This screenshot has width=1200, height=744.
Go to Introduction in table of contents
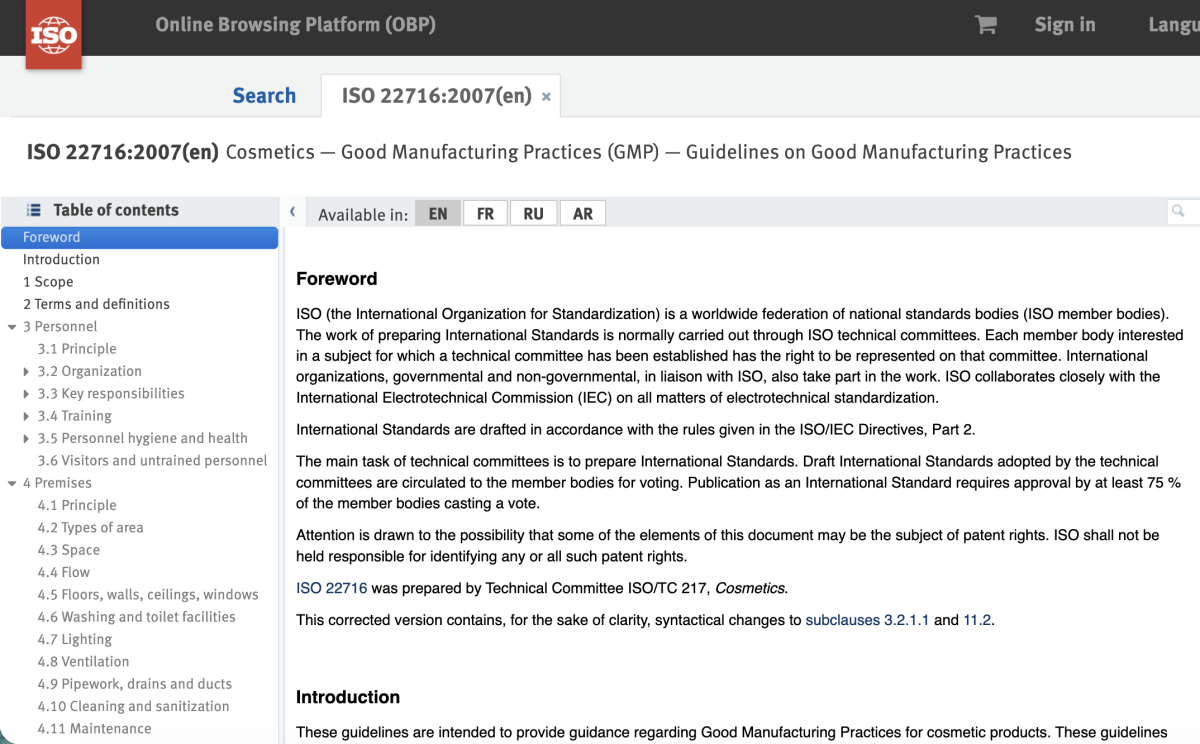61,259
